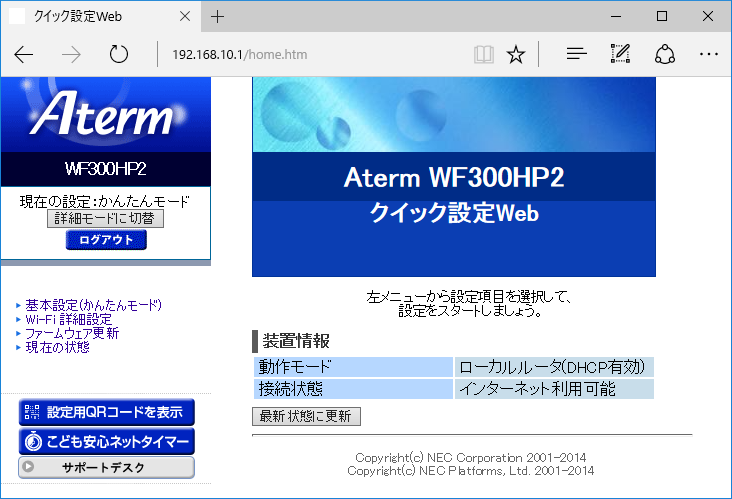The width and height of the screenshot is (732, 499).
Task: Click the Share icon in toolbar
Action: [665, 55]
